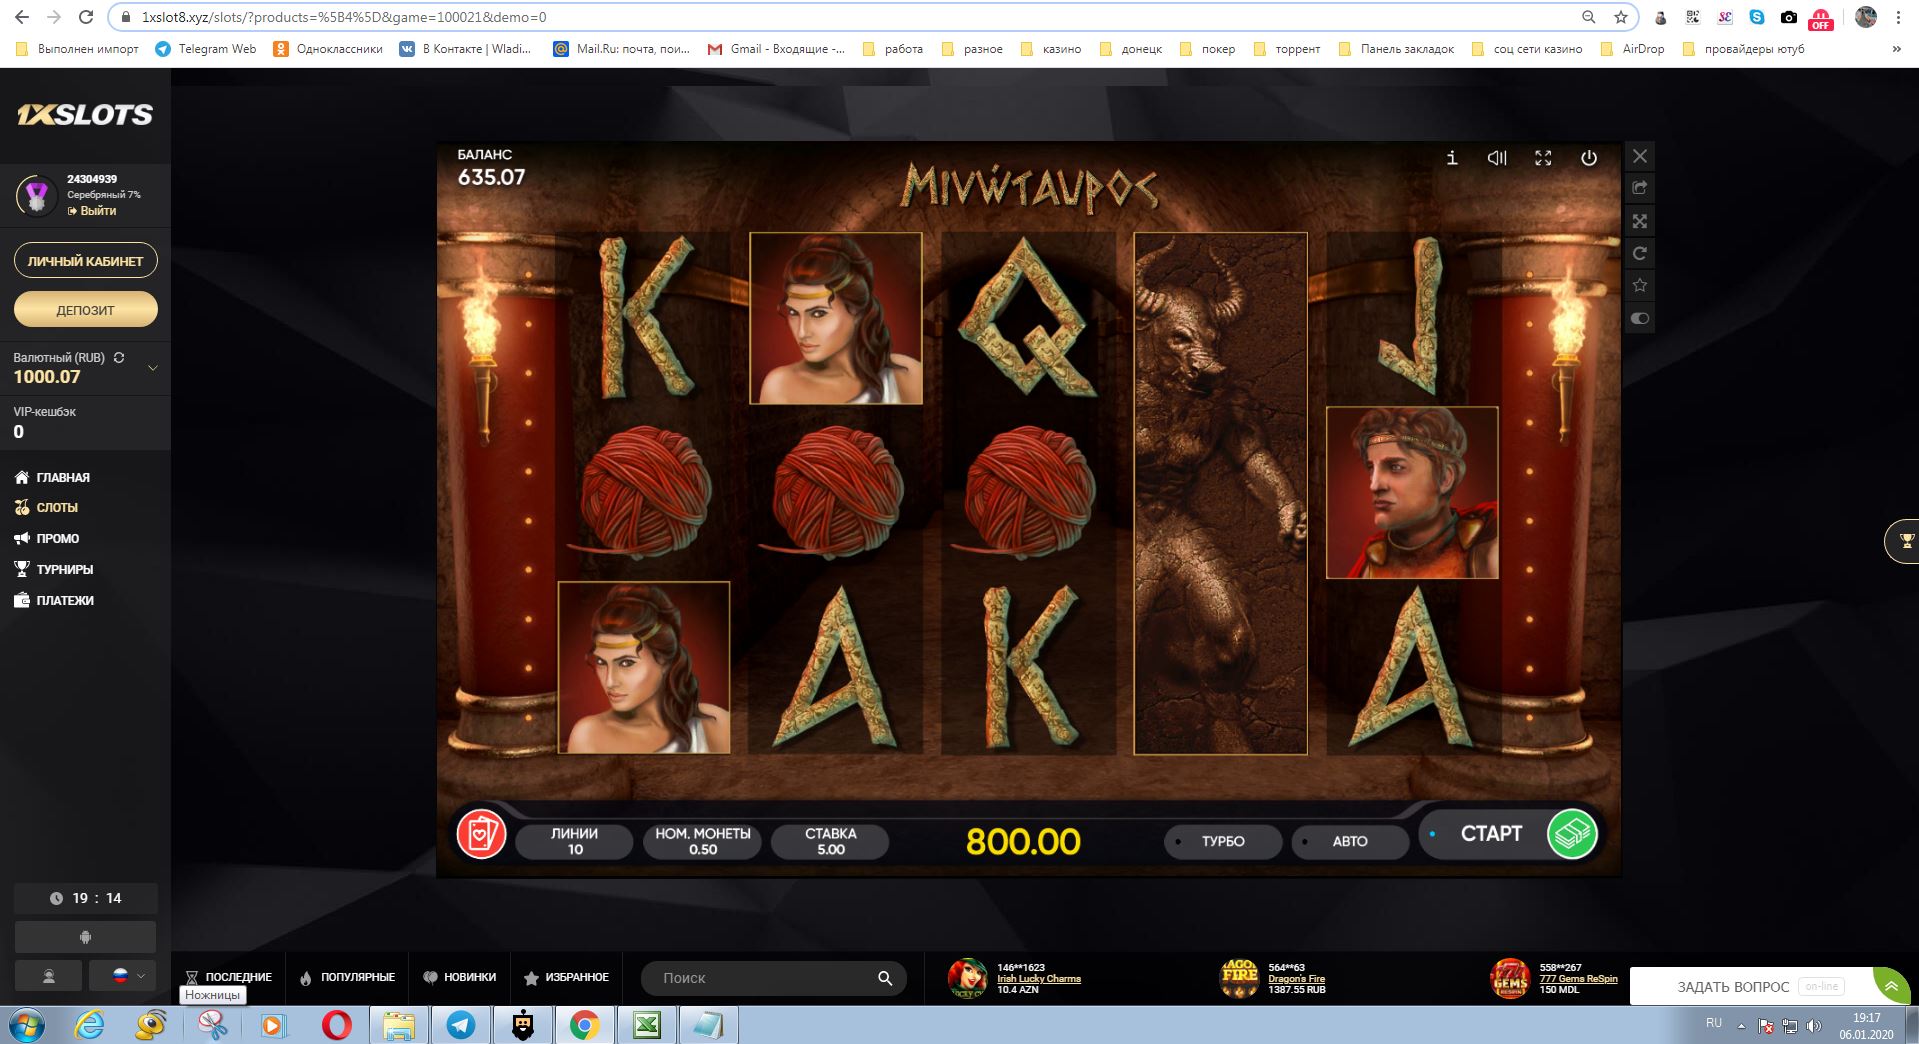Show ПОПУЛЯРНЫЕ popular games tab
The width and height of the screenshot is (1919, 1044).
point(347,977)
